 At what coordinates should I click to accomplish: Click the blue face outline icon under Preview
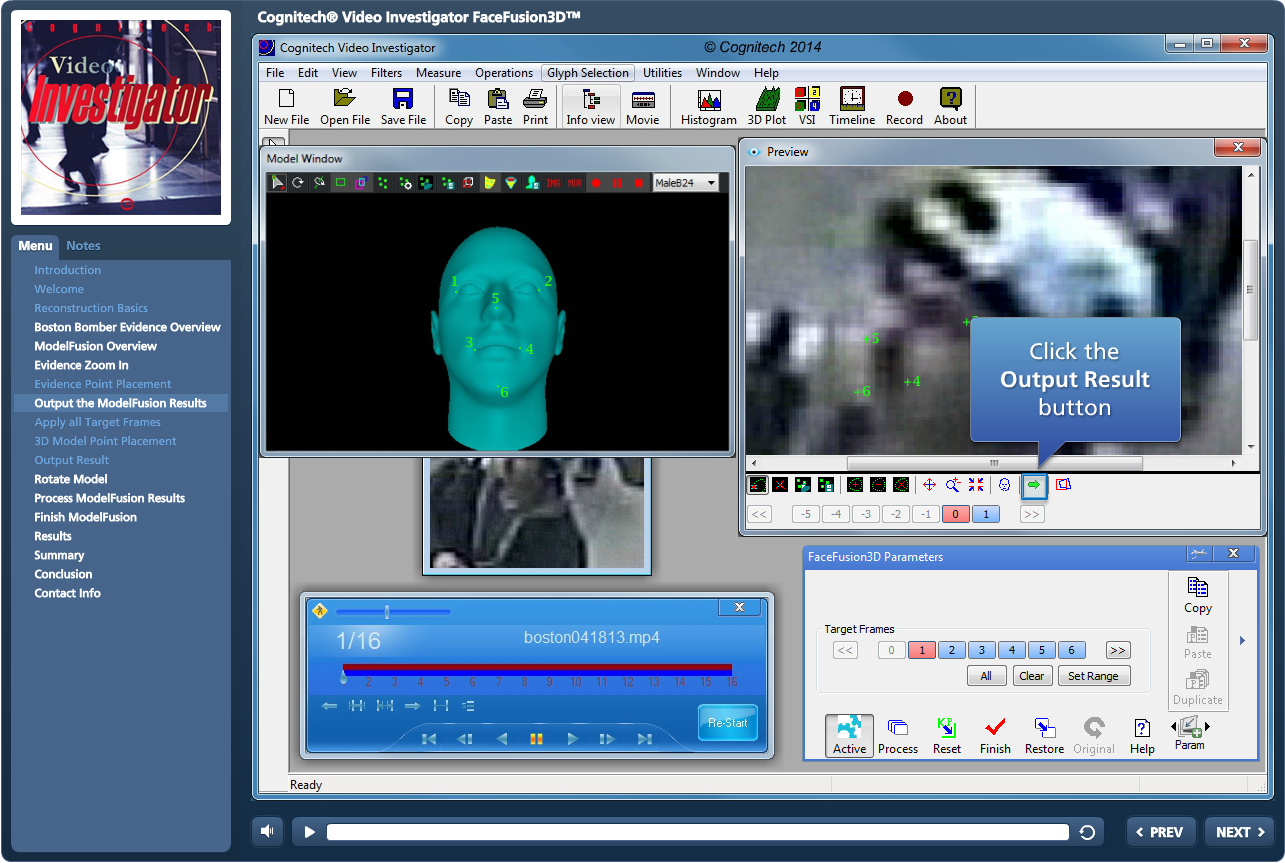[x=1004, y=485]
